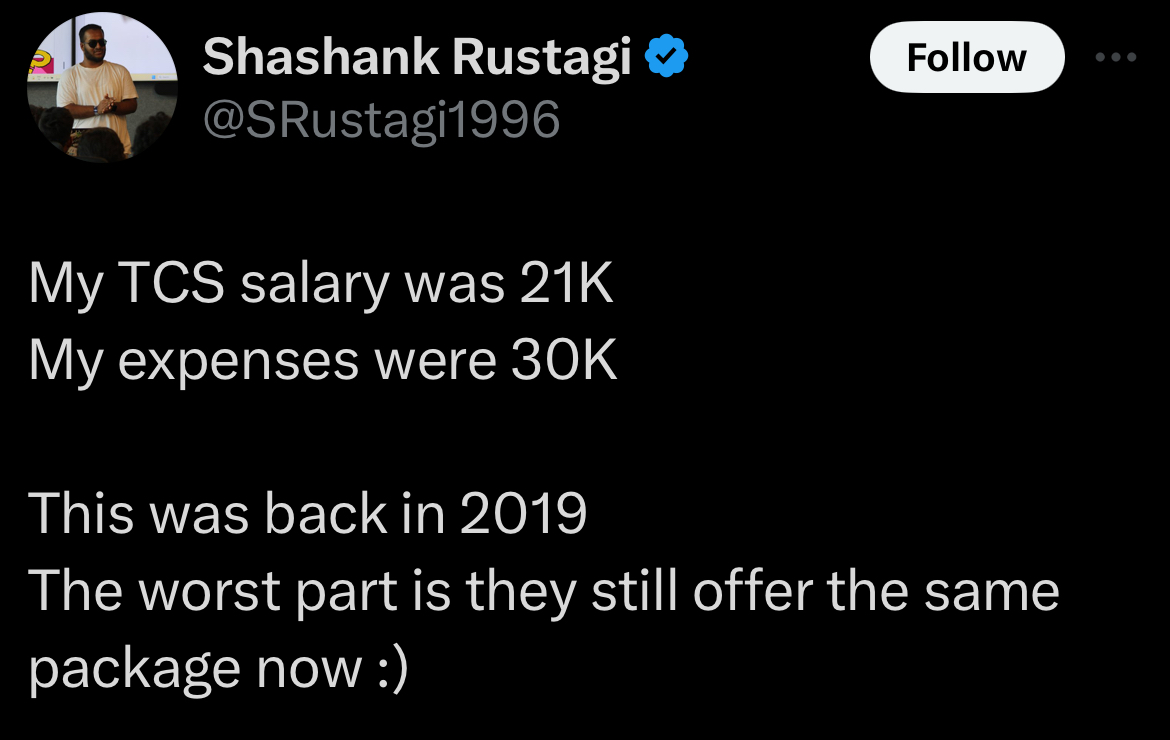The height and width of the screenshot is (740, 1170).
Task: Click the year "2019" in the tweet
Action: pos(522,514)
